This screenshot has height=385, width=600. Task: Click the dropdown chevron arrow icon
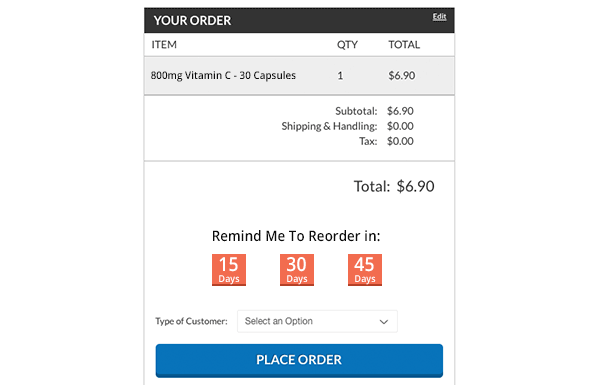pos(384,322)
